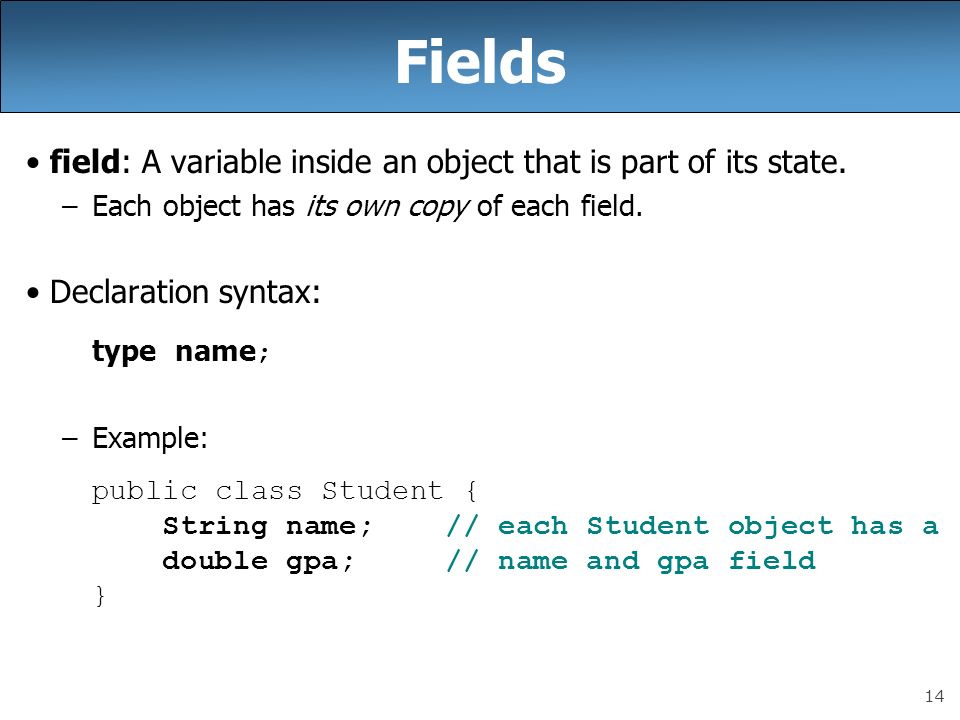
Task: Click the slide title "Fields"
Action: [481, 62]
